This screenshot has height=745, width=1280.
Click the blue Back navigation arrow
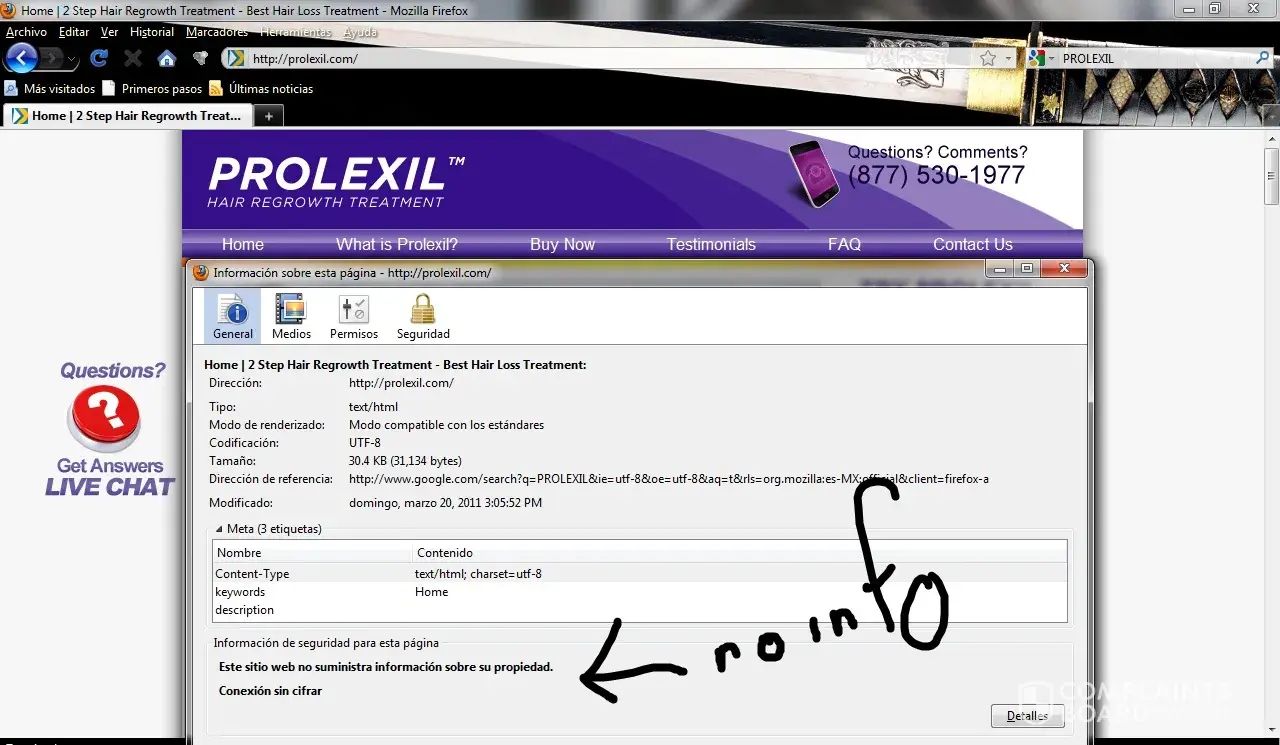click(22, 58)
